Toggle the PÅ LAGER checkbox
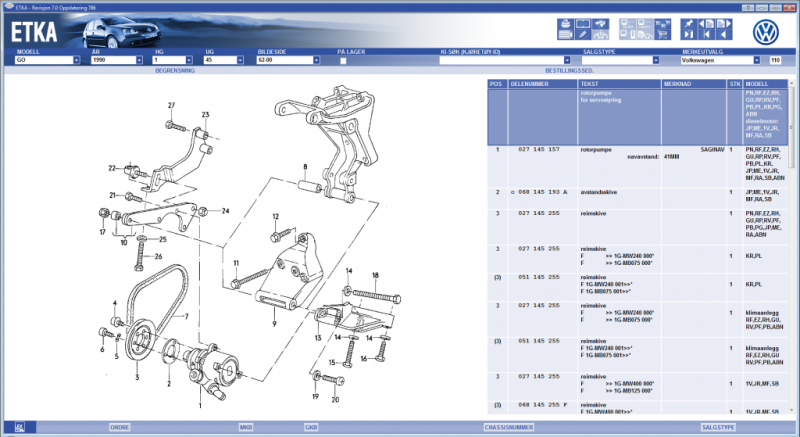 click(342, 61)
